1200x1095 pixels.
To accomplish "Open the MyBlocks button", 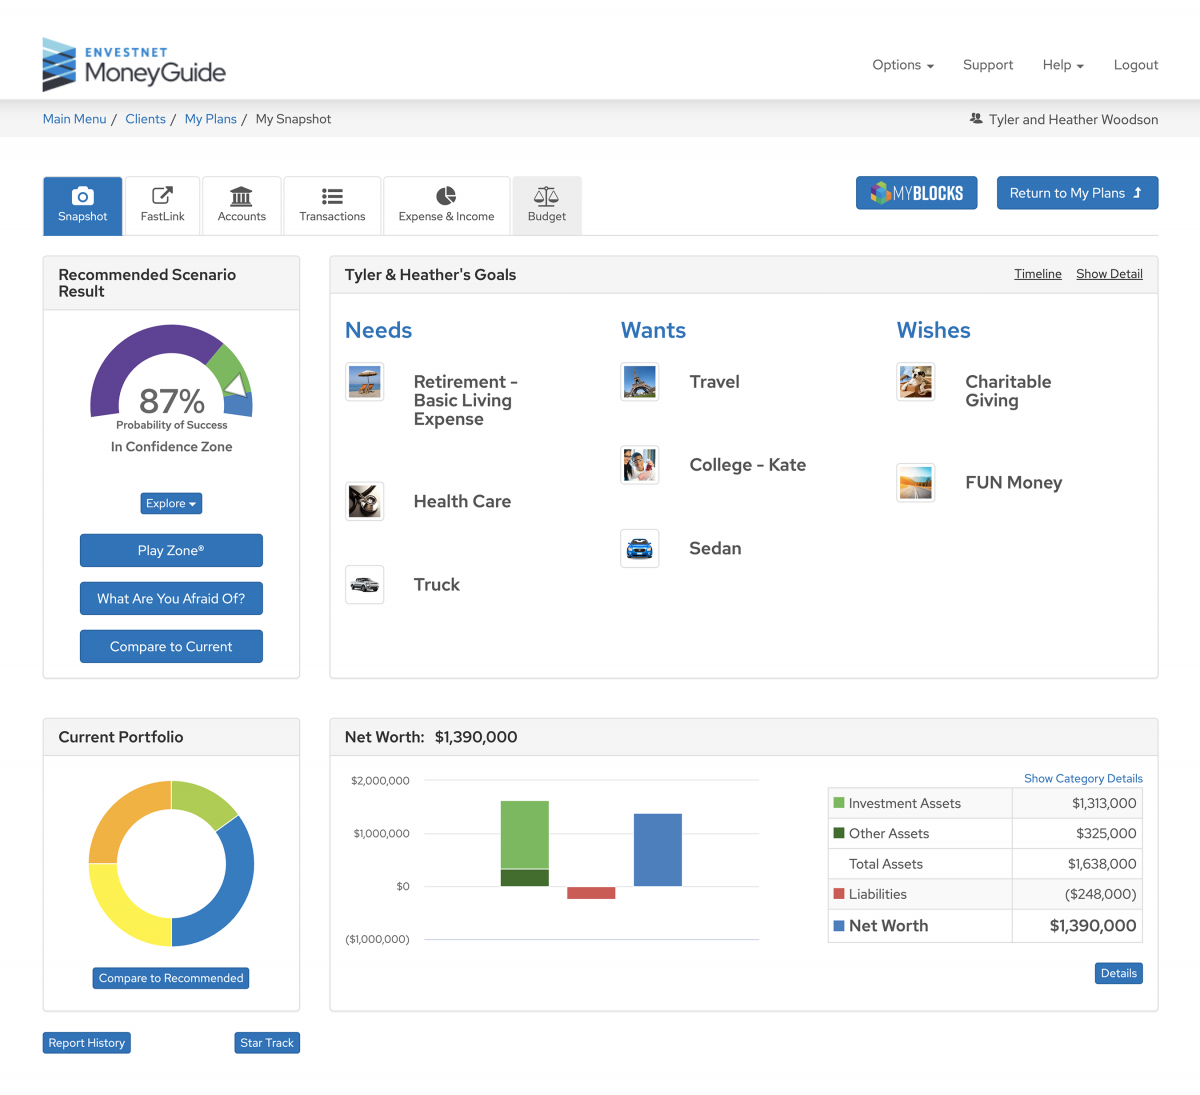I will tap(916, 193).
